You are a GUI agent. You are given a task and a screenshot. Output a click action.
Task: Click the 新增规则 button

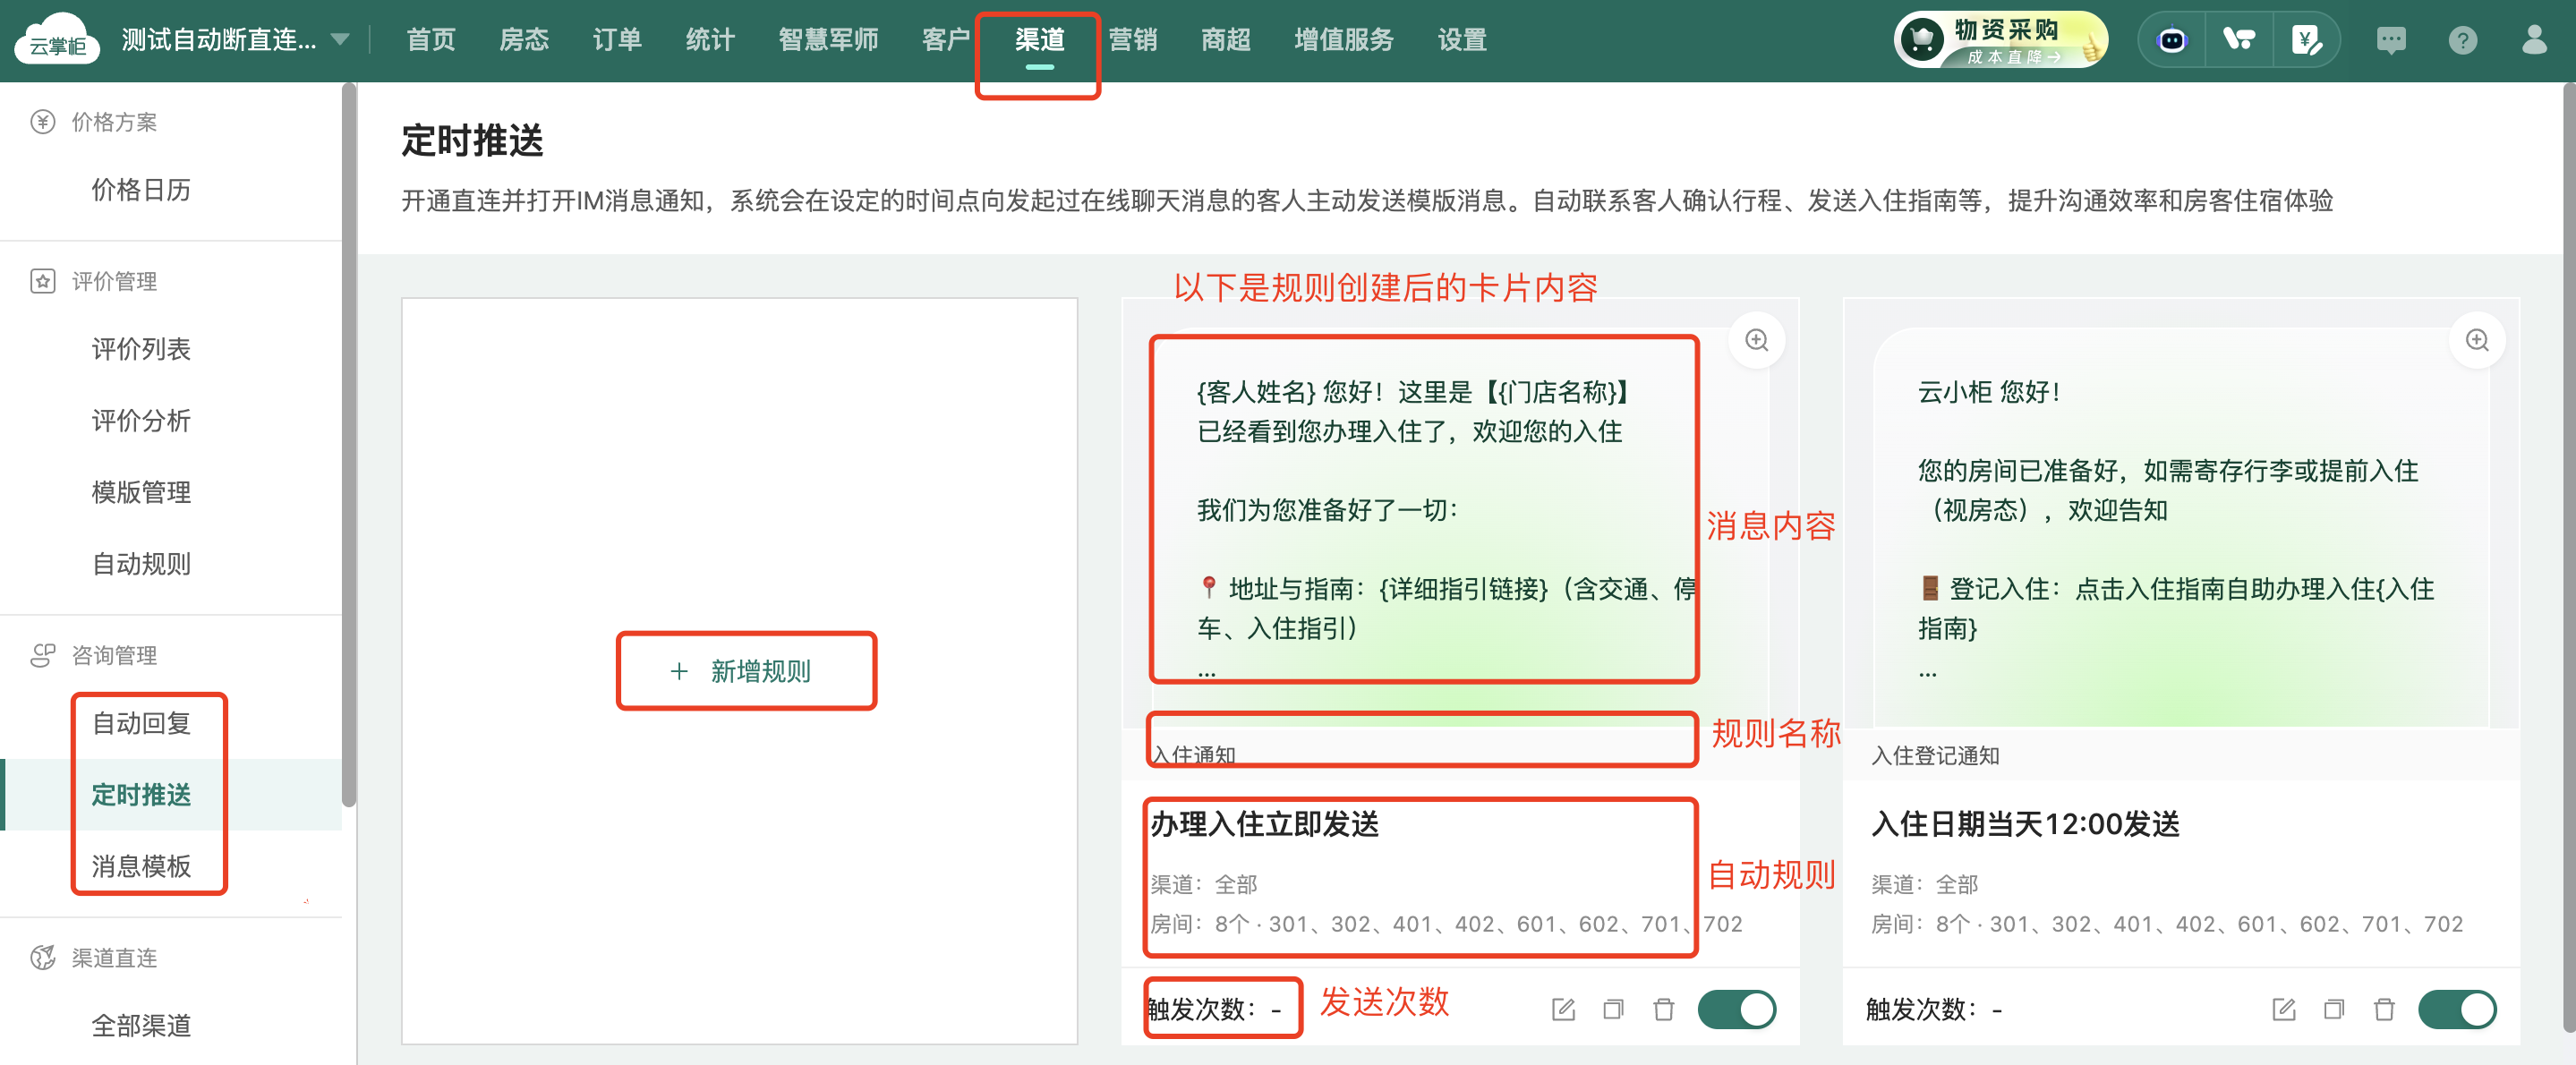pos(745,670)
